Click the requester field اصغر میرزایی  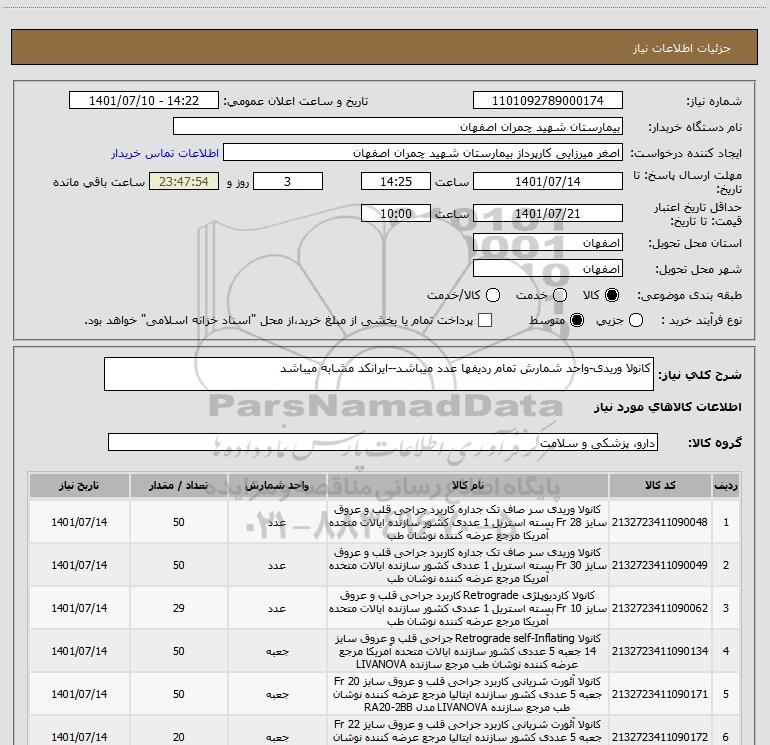click(x=423, y=152)
